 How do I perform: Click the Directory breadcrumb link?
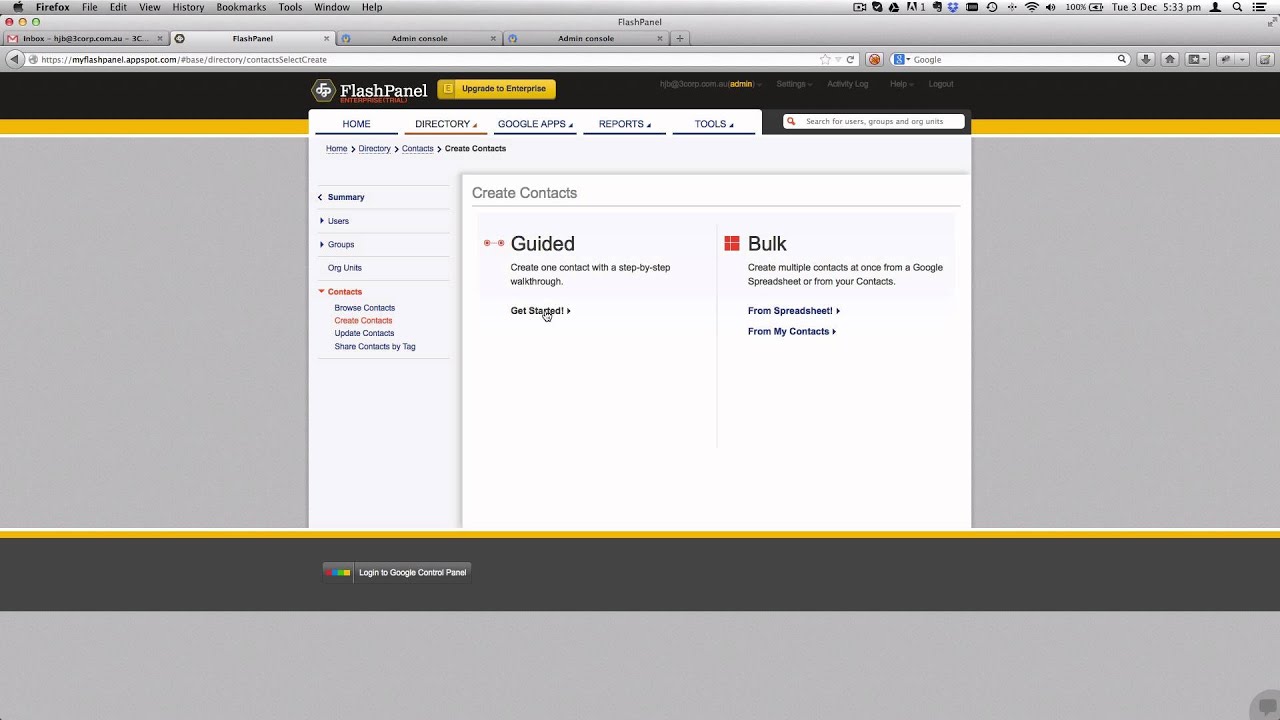click(374, 149)
